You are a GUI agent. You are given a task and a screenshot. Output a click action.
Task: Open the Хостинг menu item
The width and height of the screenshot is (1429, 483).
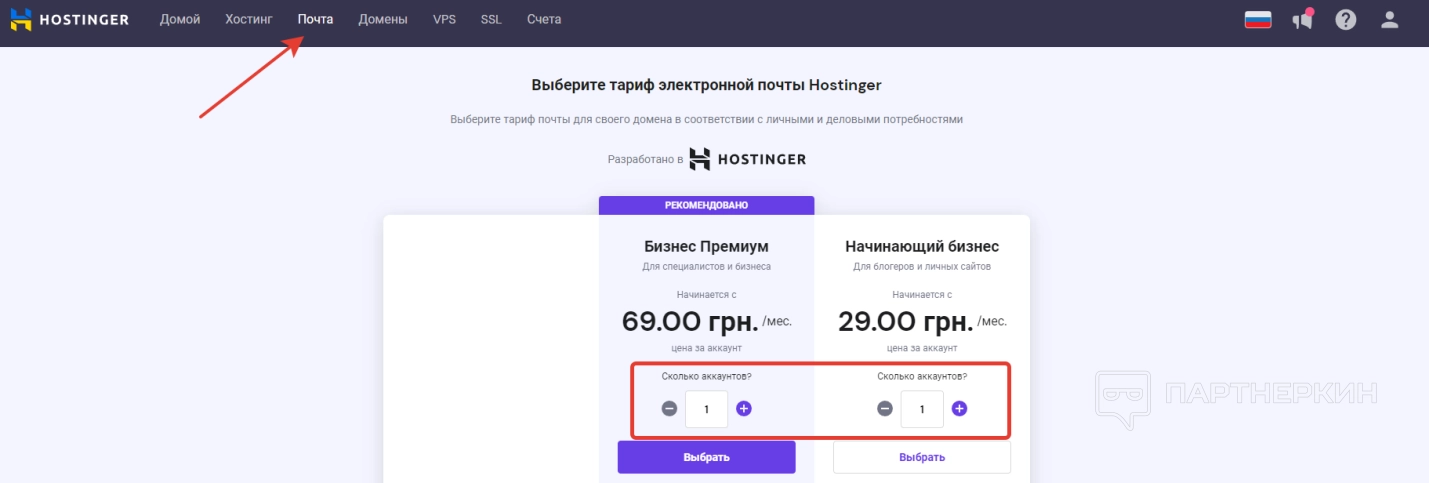click(249, 19)
